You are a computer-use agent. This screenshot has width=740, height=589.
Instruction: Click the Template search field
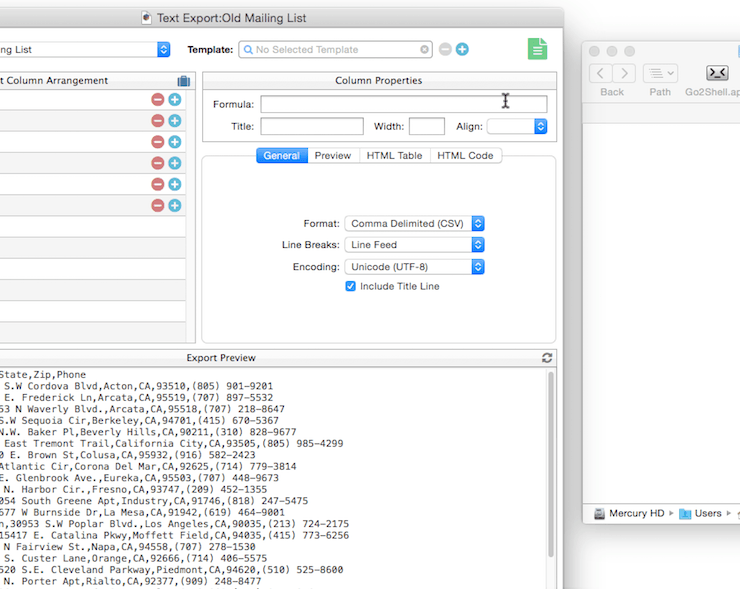click(335, 49)
